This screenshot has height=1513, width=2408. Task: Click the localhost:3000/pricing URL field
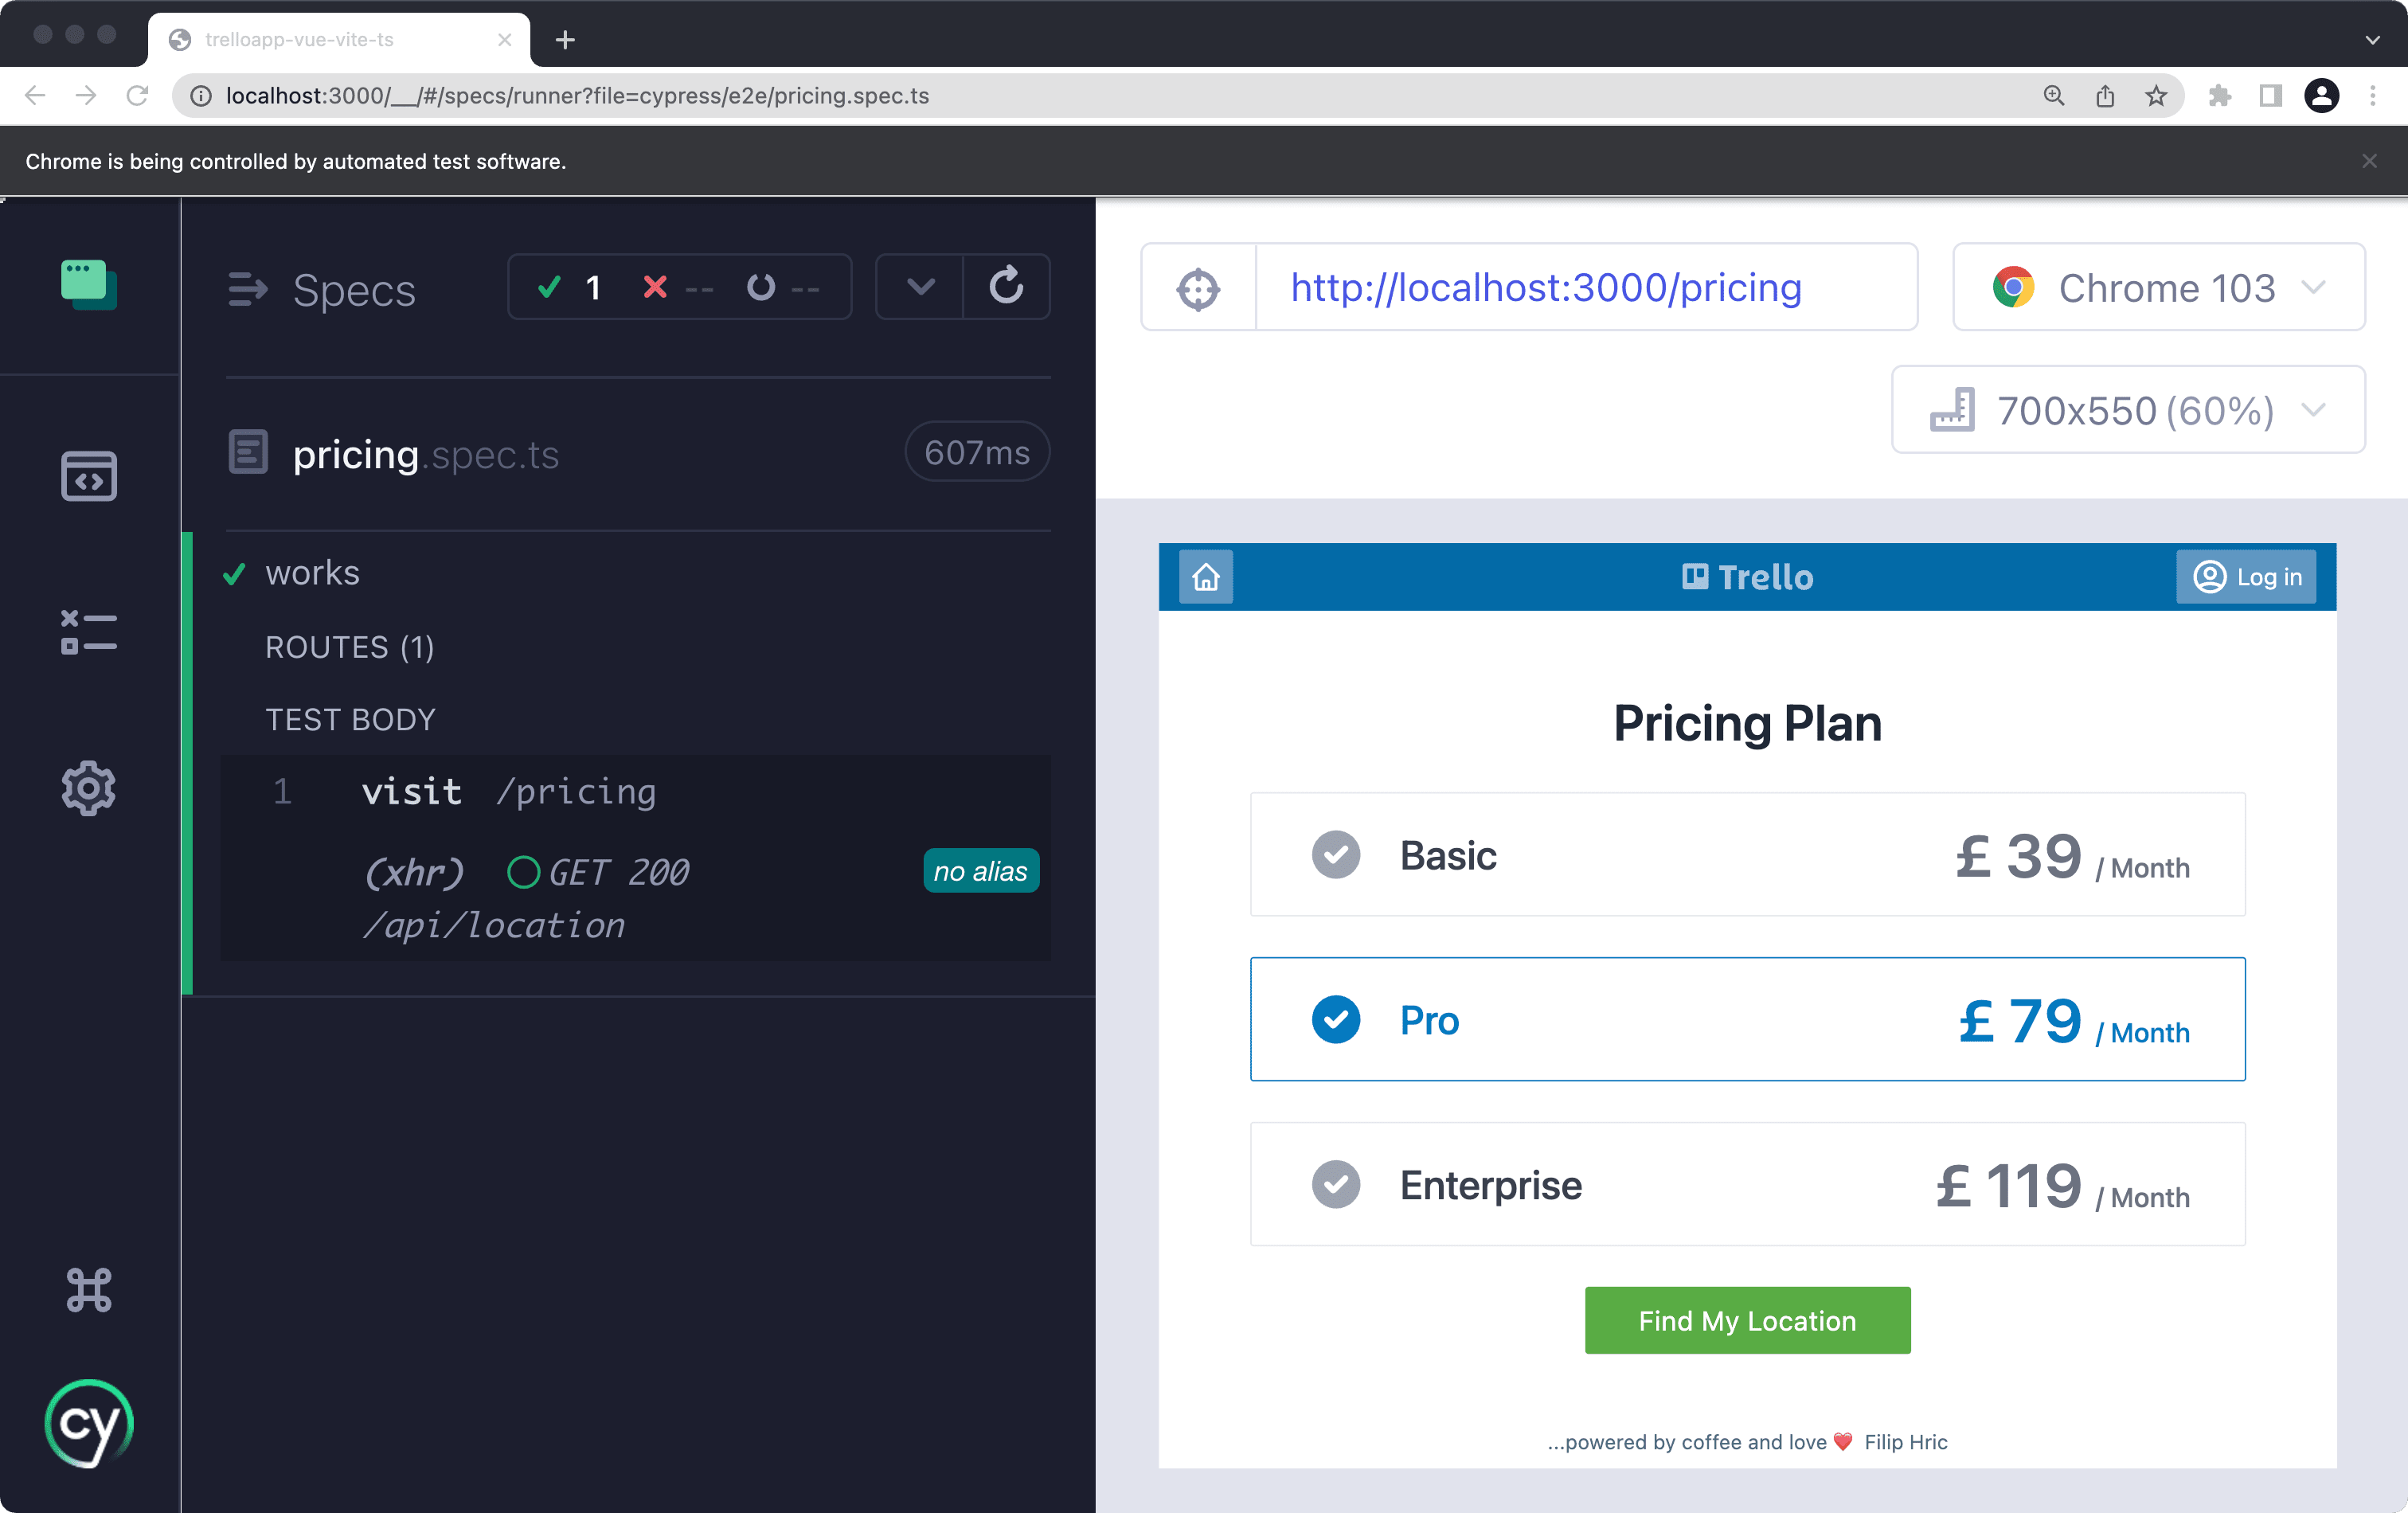coord(1545,288)
